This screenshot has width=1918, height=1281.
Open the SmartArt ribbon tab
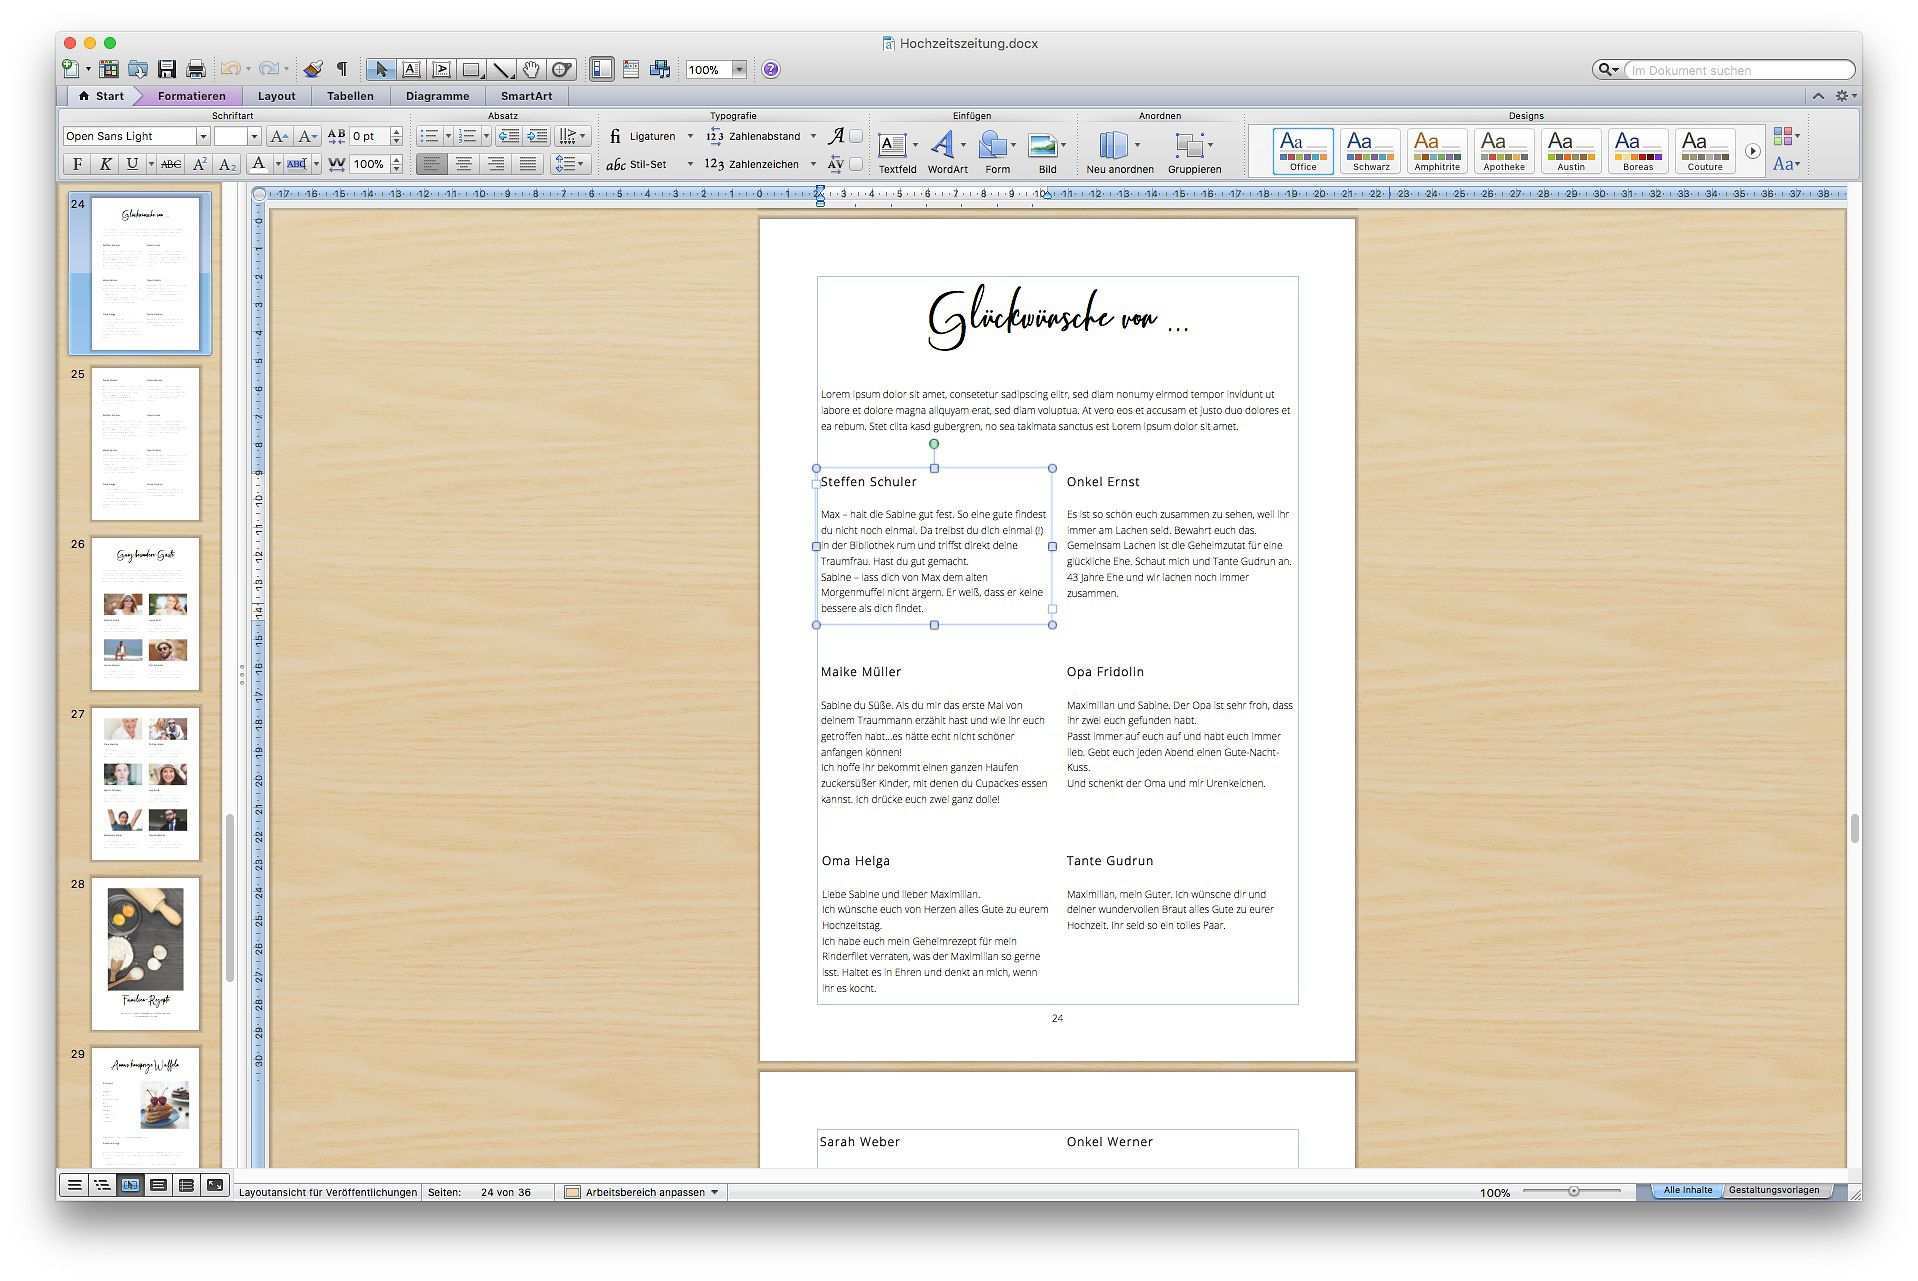click(x=526, y=96)
